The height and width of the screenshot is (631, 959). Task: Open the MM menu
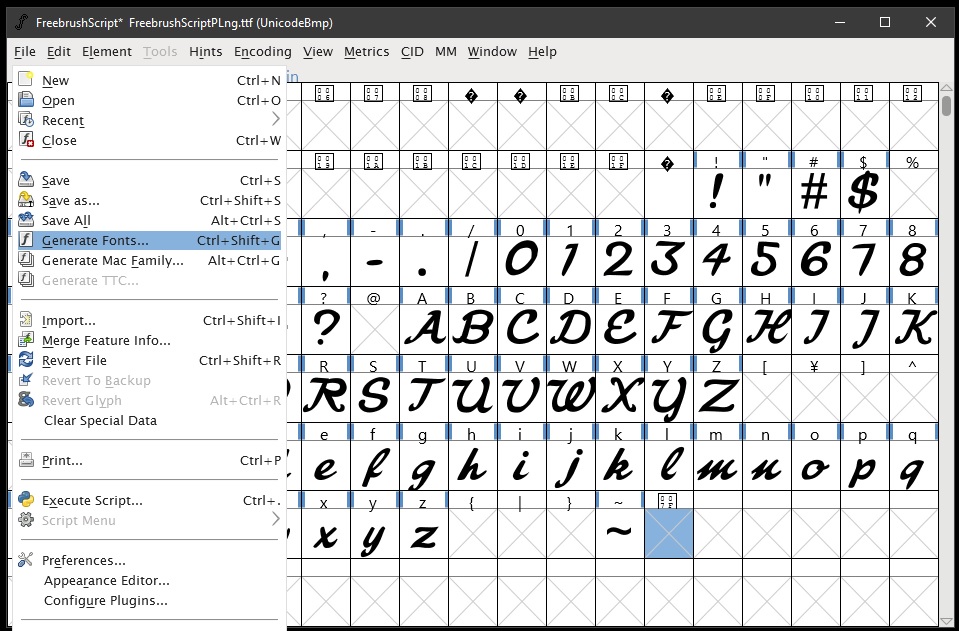[x=446, y=52]
